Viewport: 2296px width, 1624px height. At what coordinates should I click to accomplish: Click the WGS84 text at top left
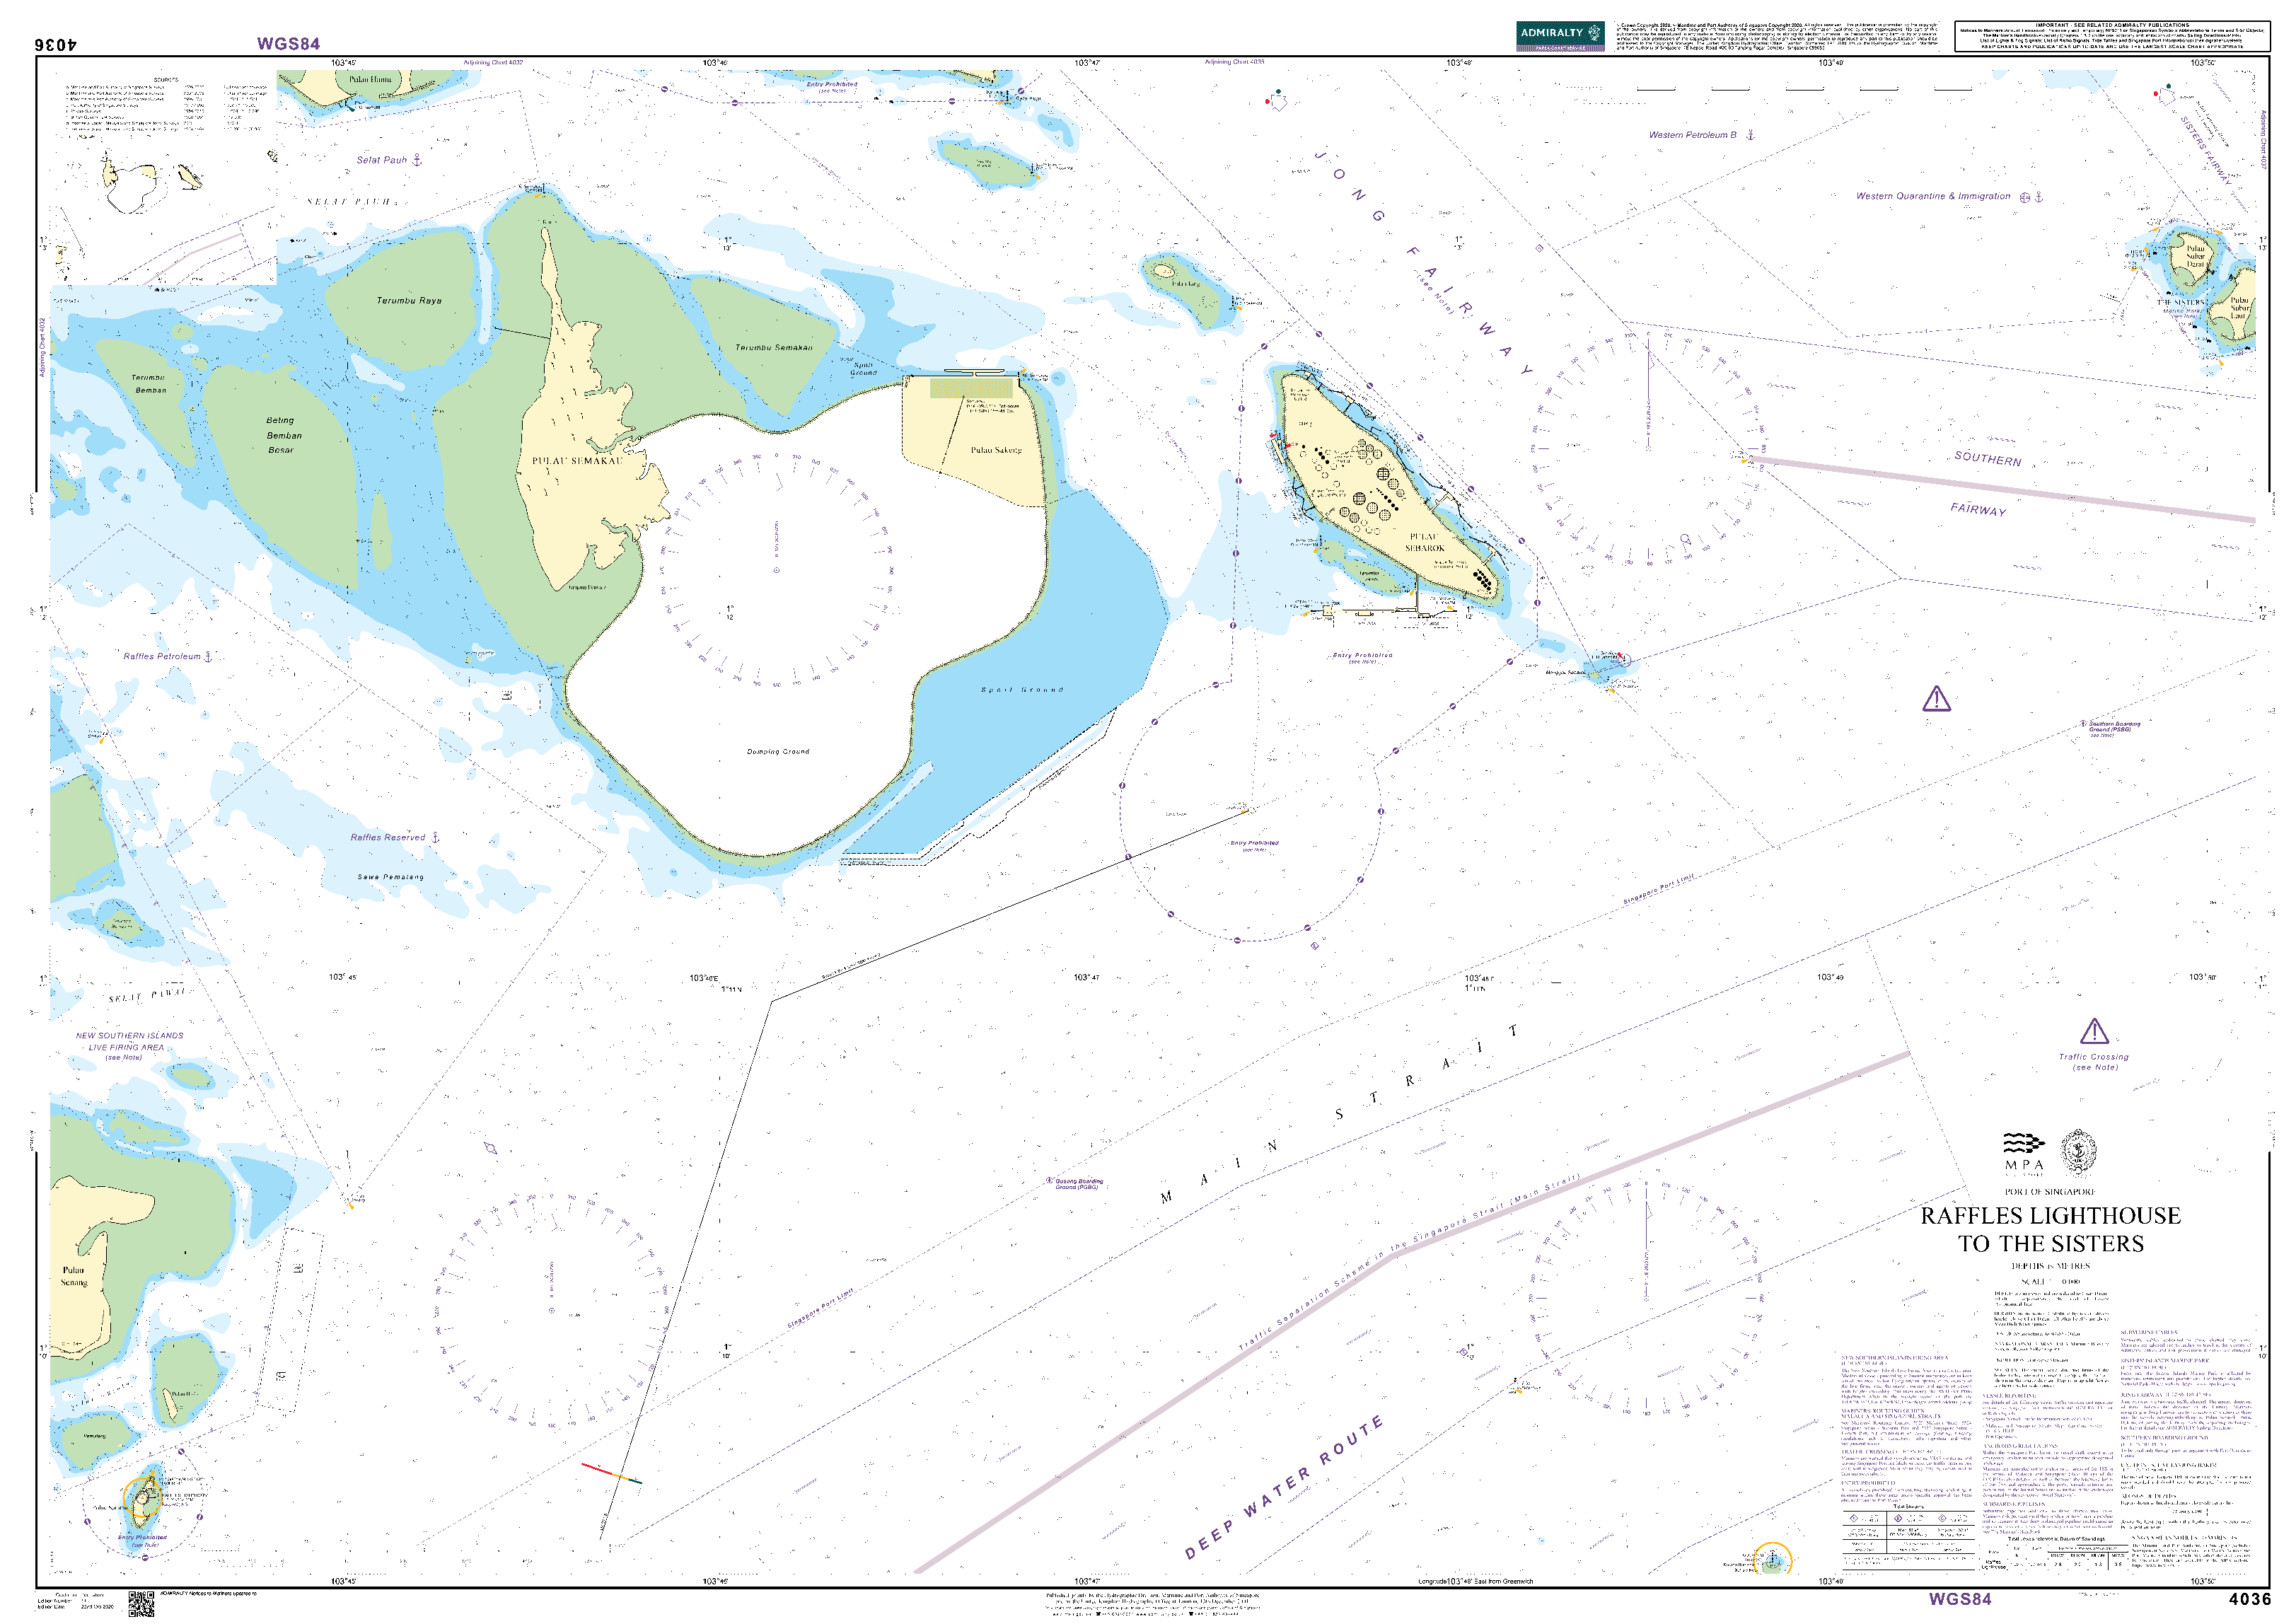click(288, 43)
